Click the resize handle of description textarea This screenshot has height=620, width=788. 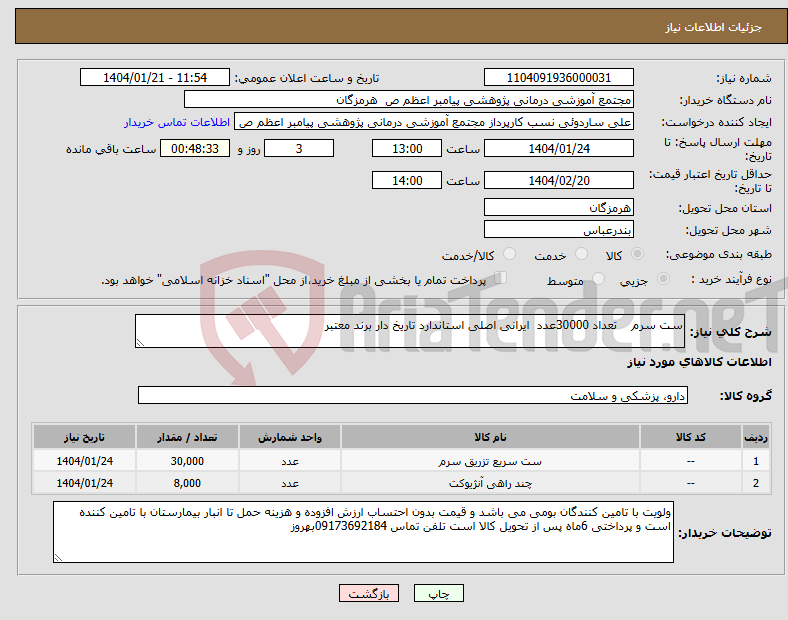click(140, 343)
